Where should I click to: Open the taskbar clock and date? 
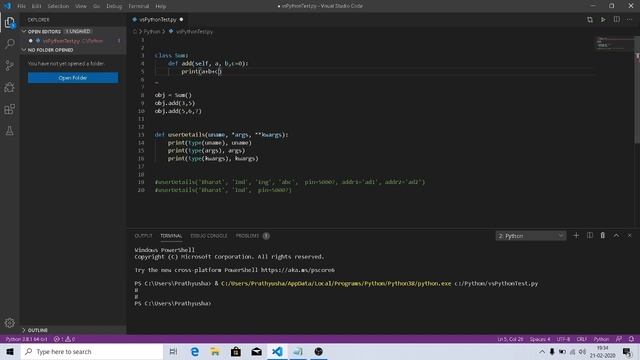[602, 351]
